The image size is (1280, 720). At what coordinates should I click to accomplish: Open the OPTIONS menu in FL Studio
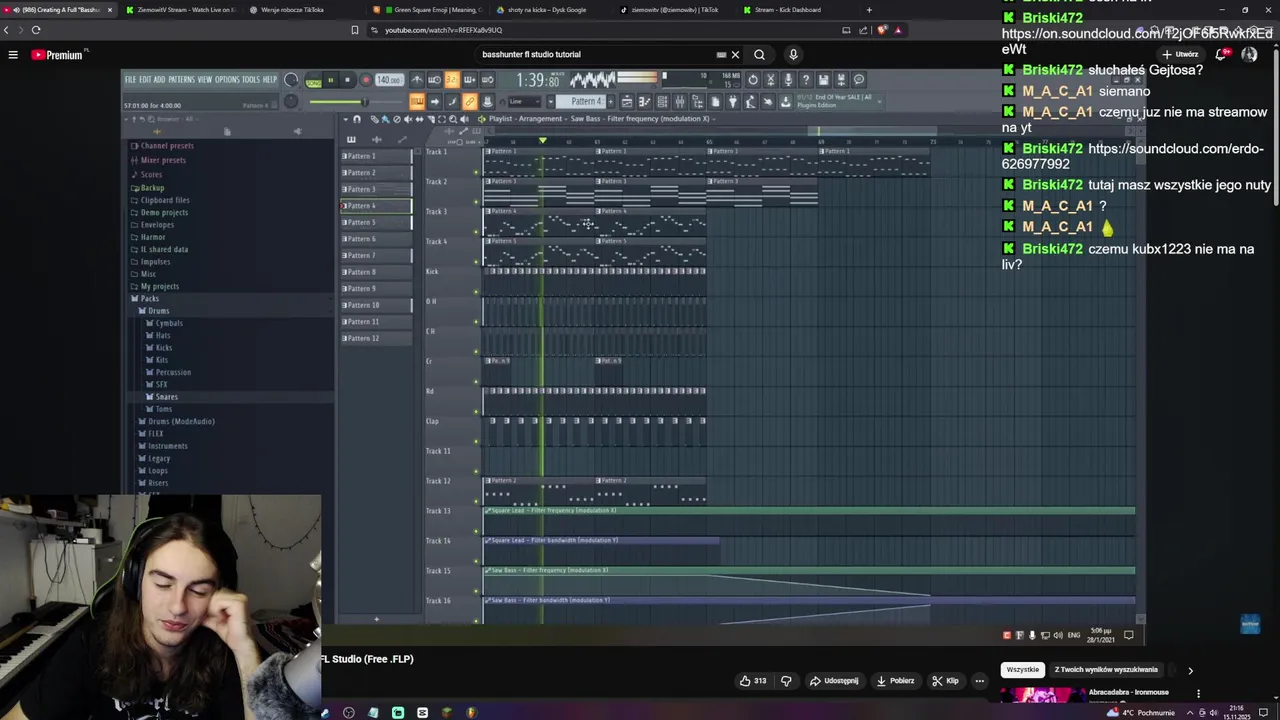coord(227,79)
